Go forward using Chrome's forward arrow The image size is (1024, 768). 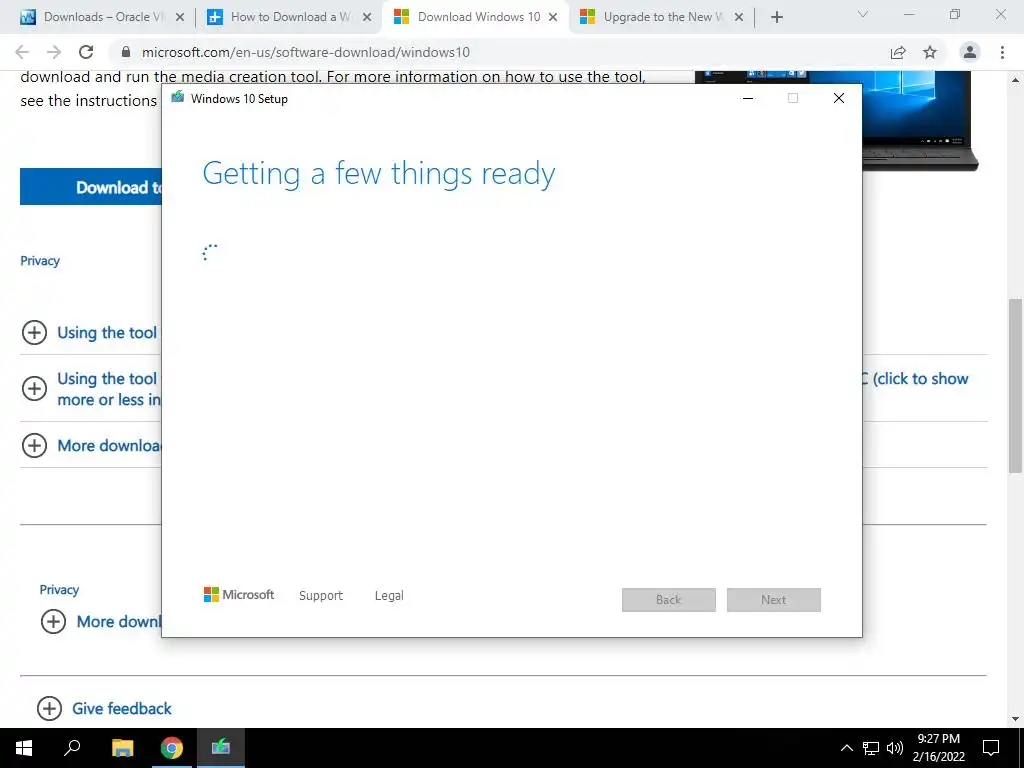(x=54, y=52)
